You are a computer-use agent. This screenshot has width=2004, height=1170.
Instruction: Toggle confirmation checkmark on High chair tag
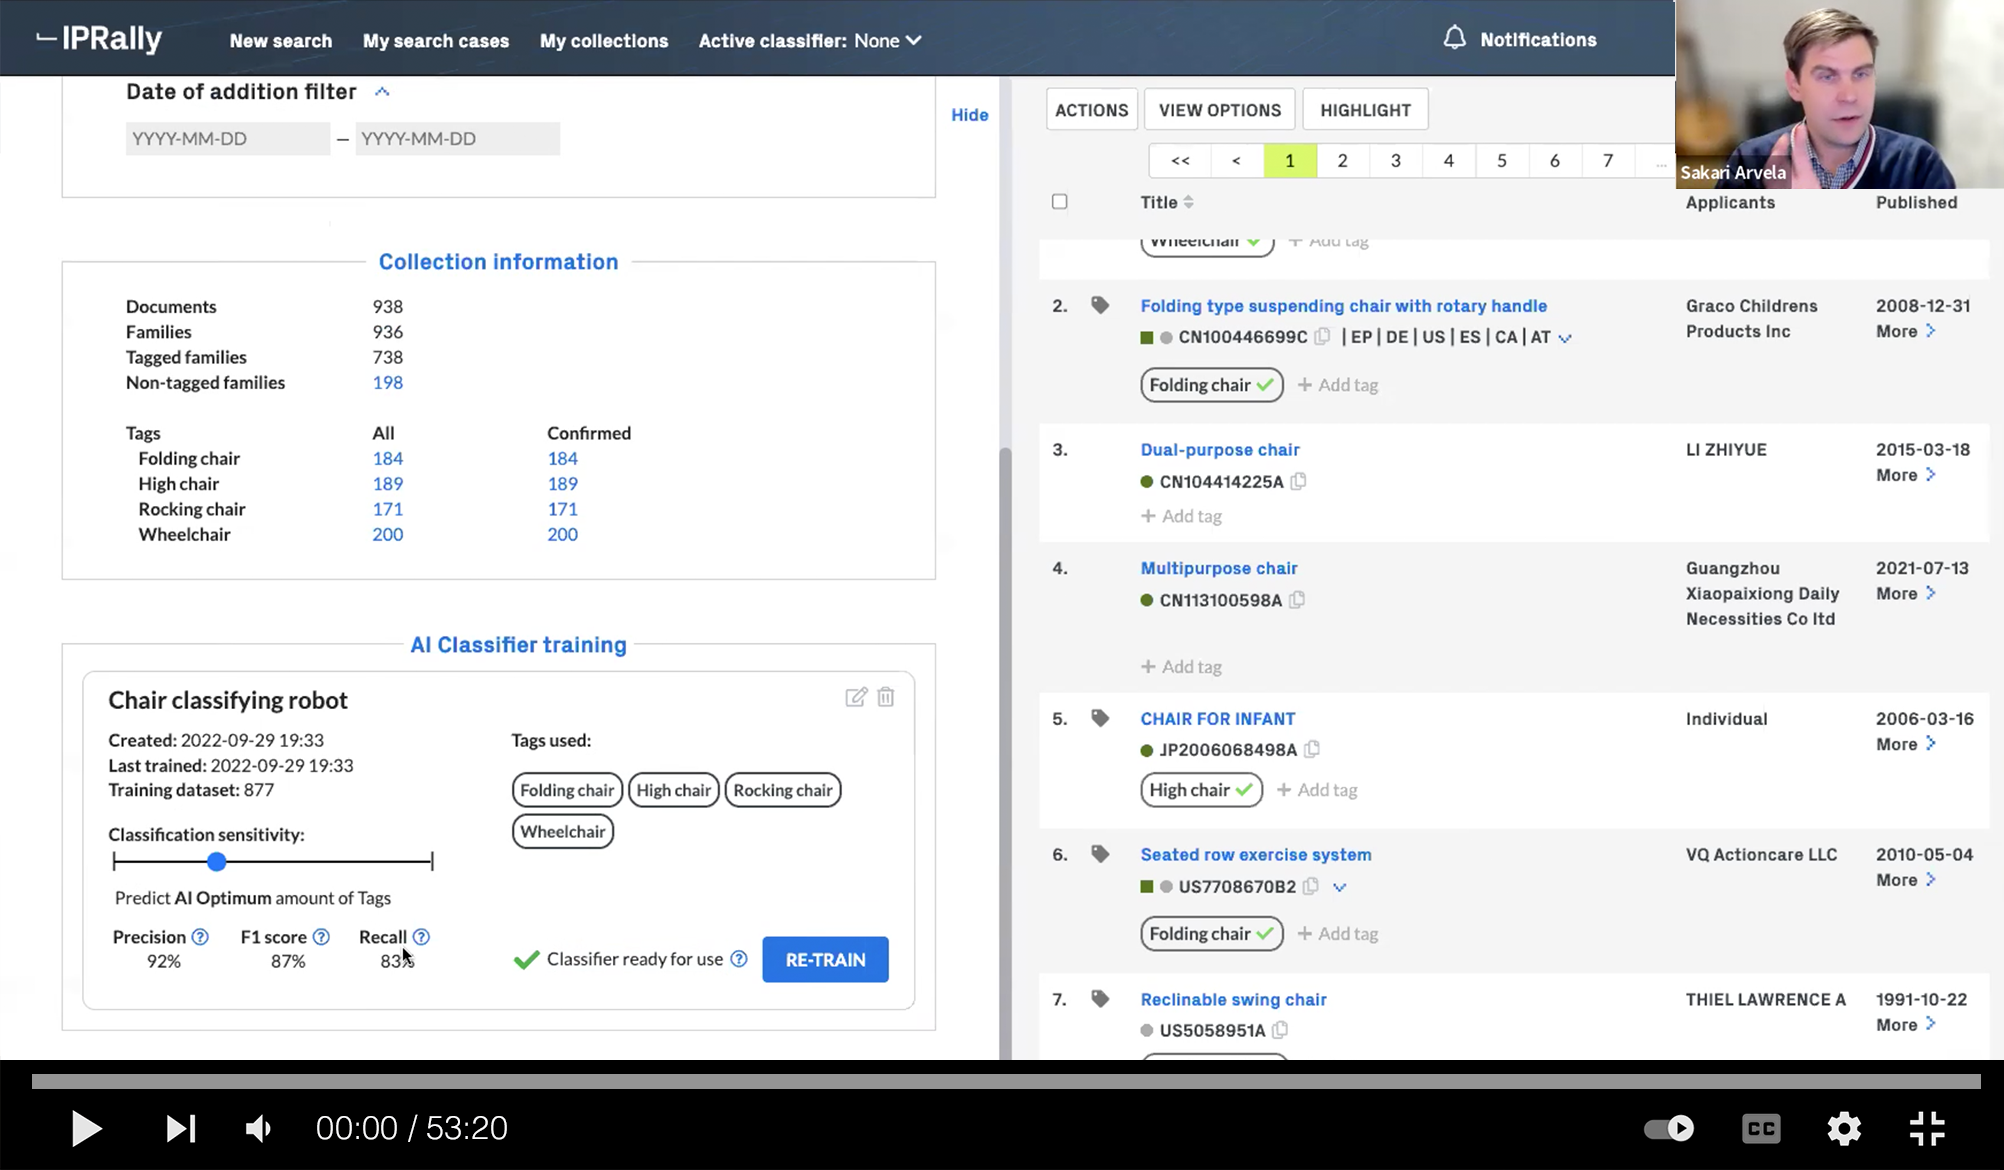(x=1245, y=790)
